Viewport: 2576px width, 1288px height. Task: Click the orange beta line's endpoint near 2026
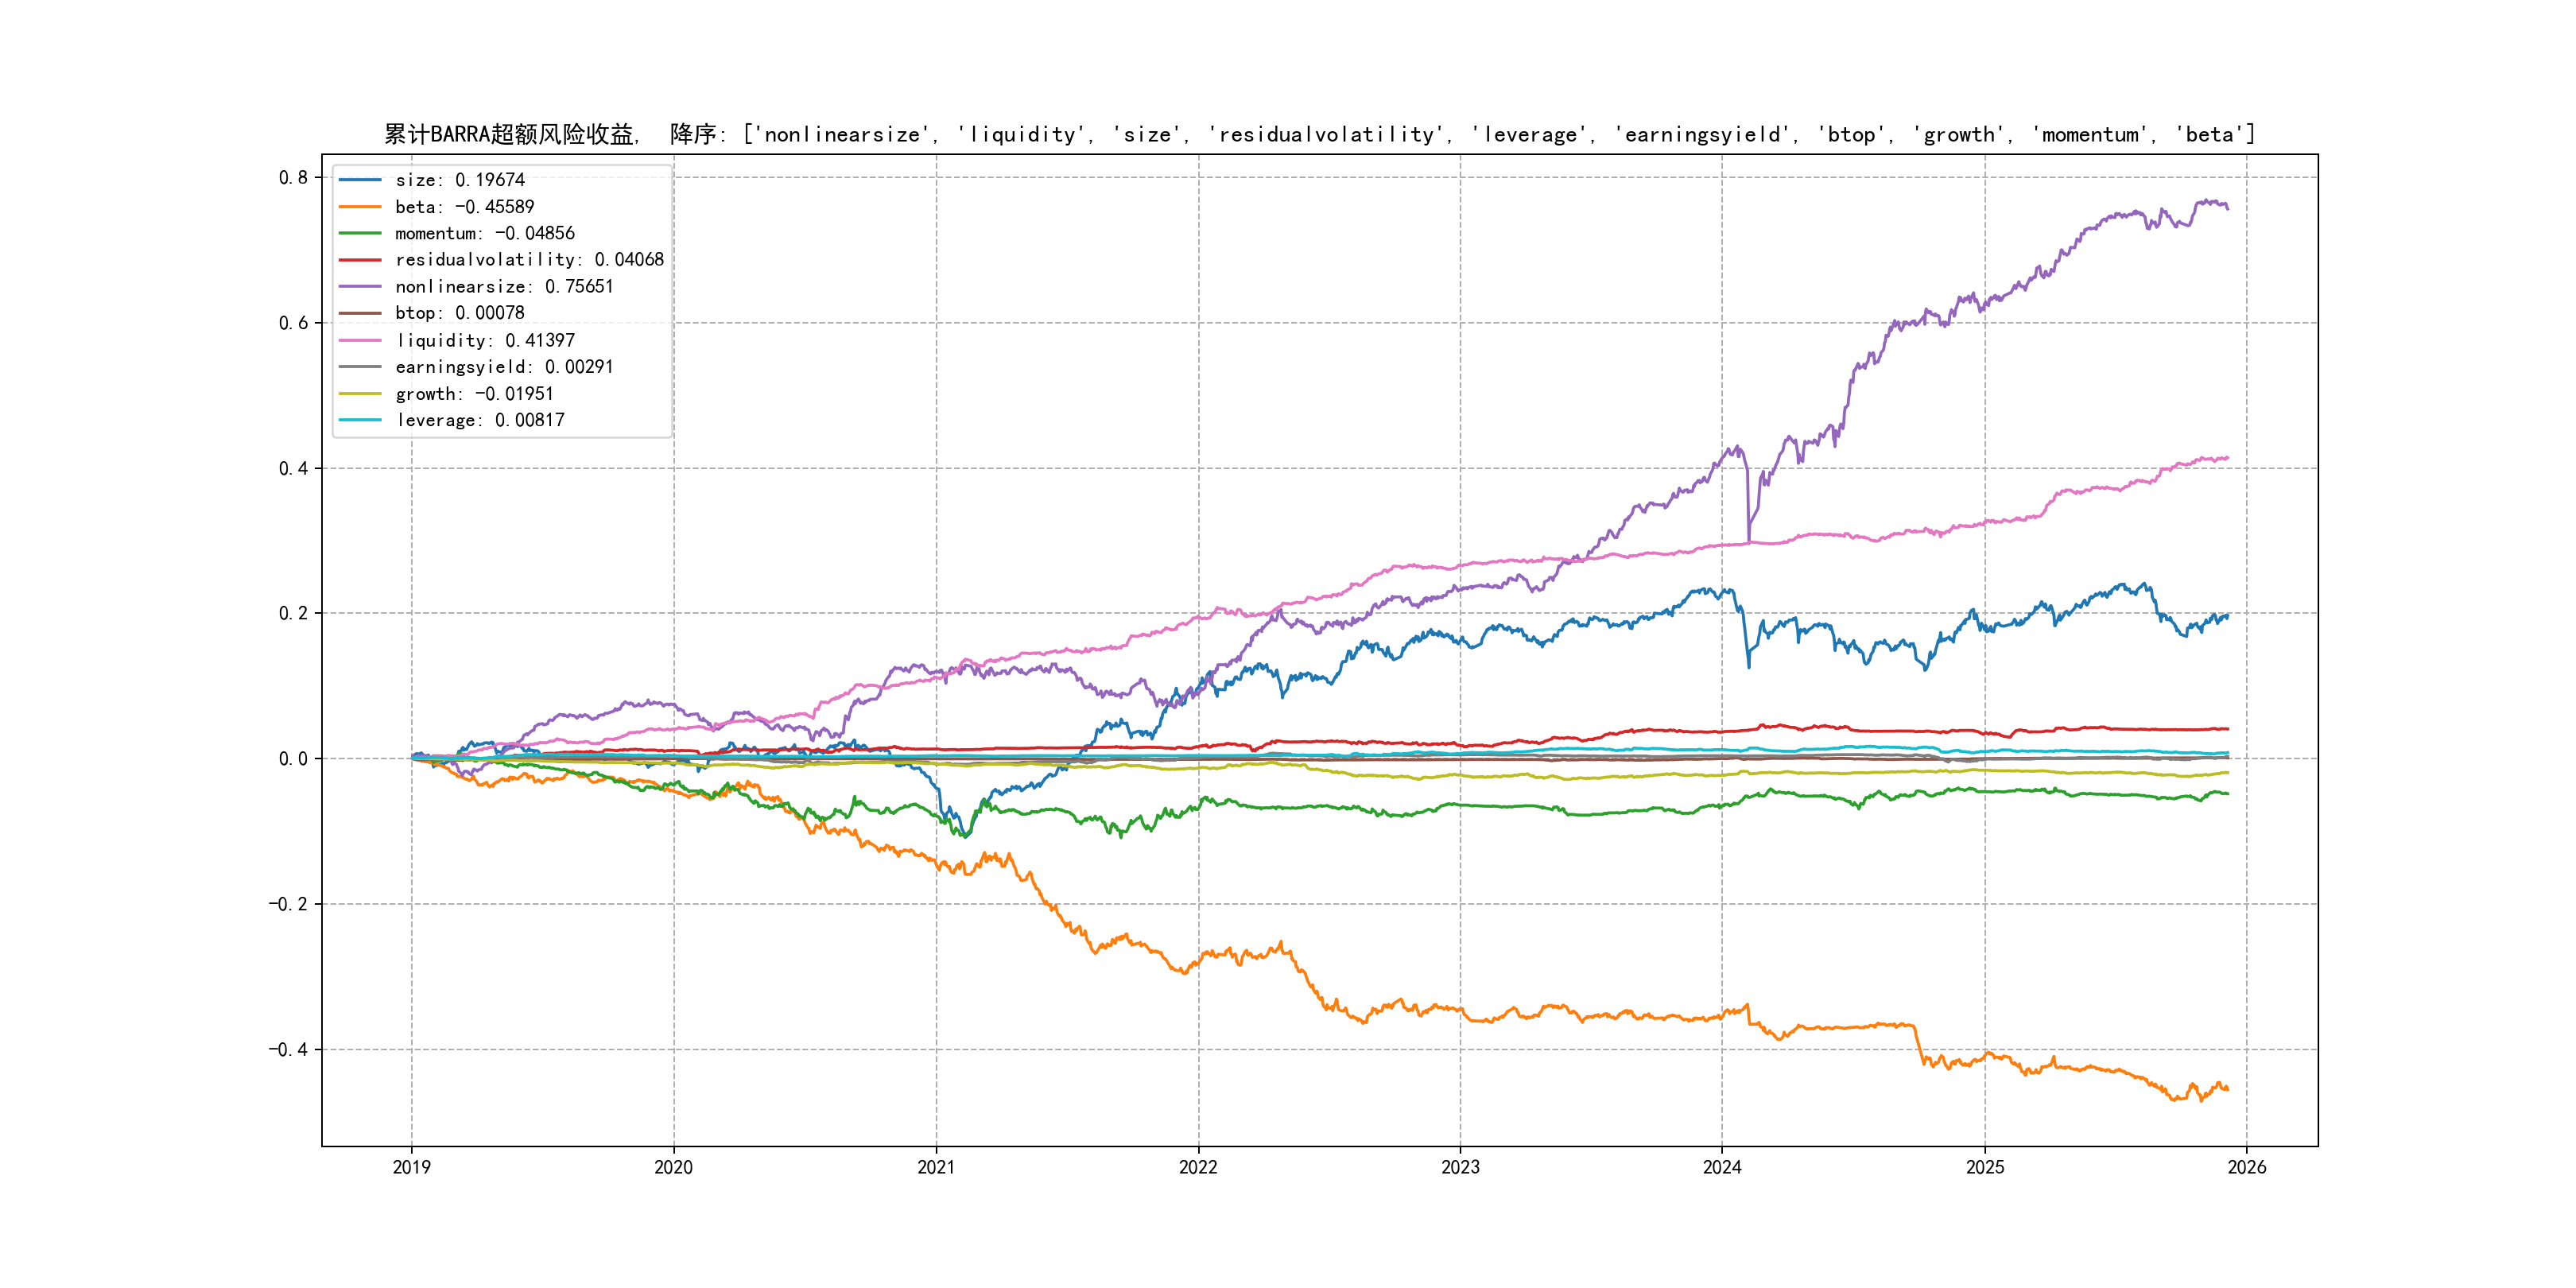tap(2227, 1089)
